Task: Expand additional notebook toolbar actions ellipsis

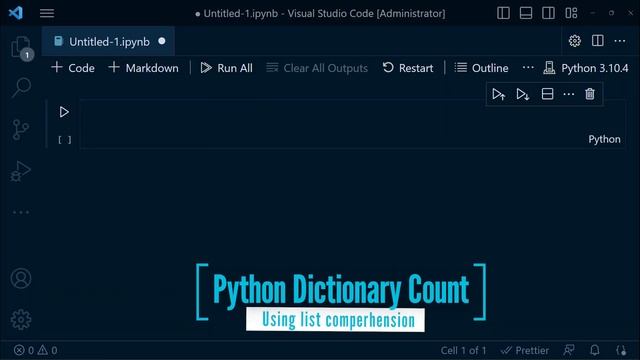Action: coord(528,67)
